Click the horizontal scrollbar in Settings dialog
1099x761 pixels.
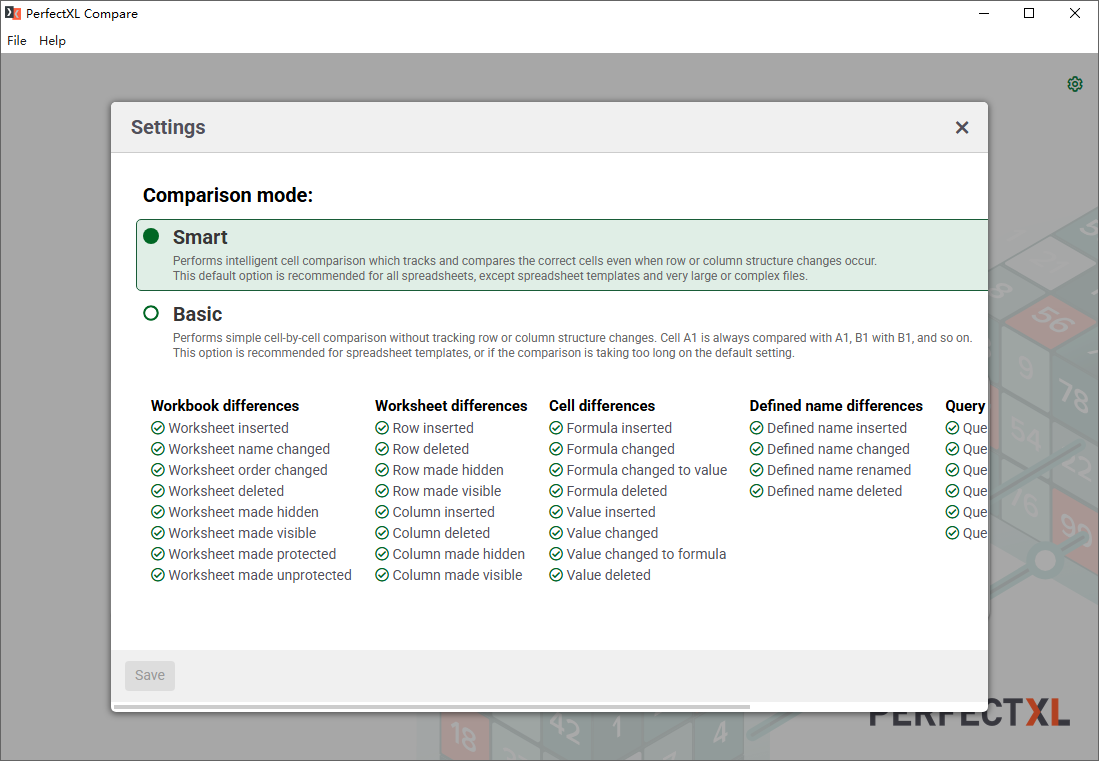432,707
